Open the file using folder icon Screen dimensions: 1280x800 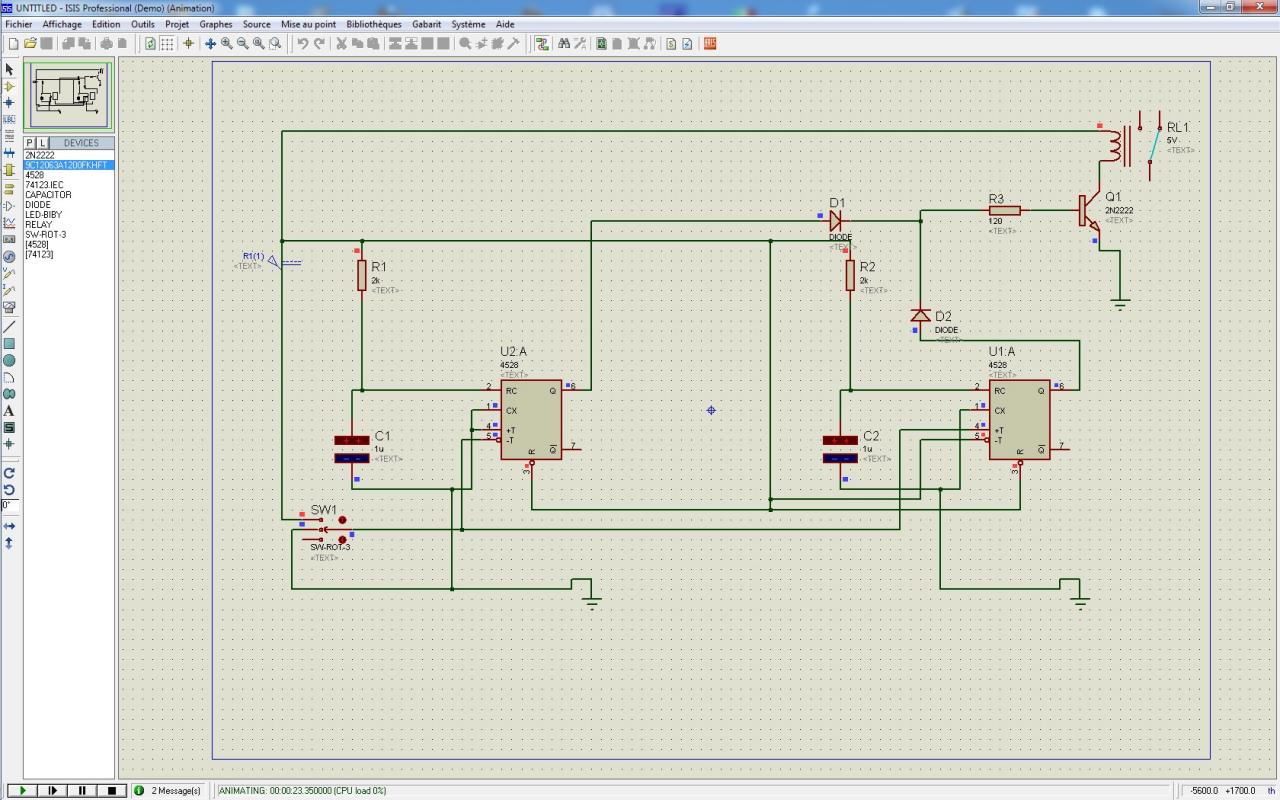30,44
